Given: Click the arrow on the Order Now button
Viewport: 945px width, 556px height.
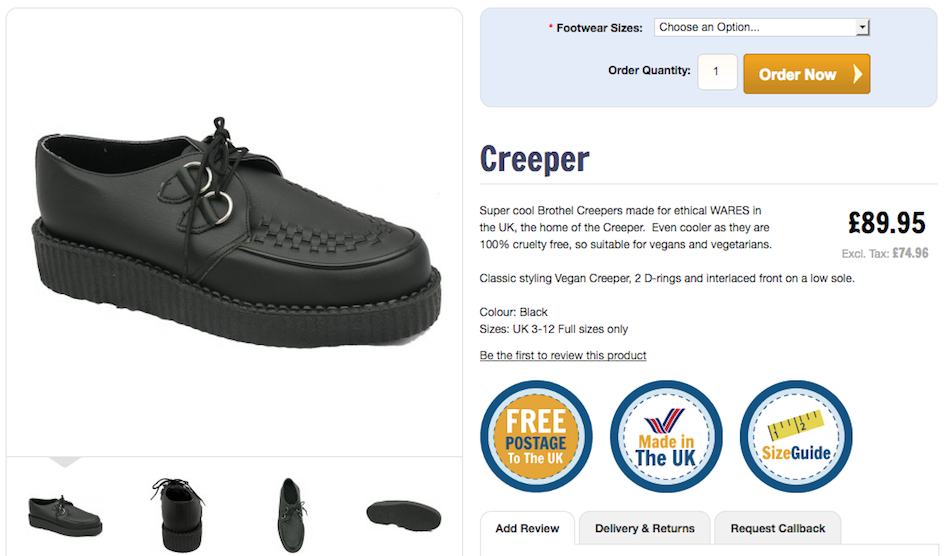Looking at the screenshot, I should [x=858, y=74].
